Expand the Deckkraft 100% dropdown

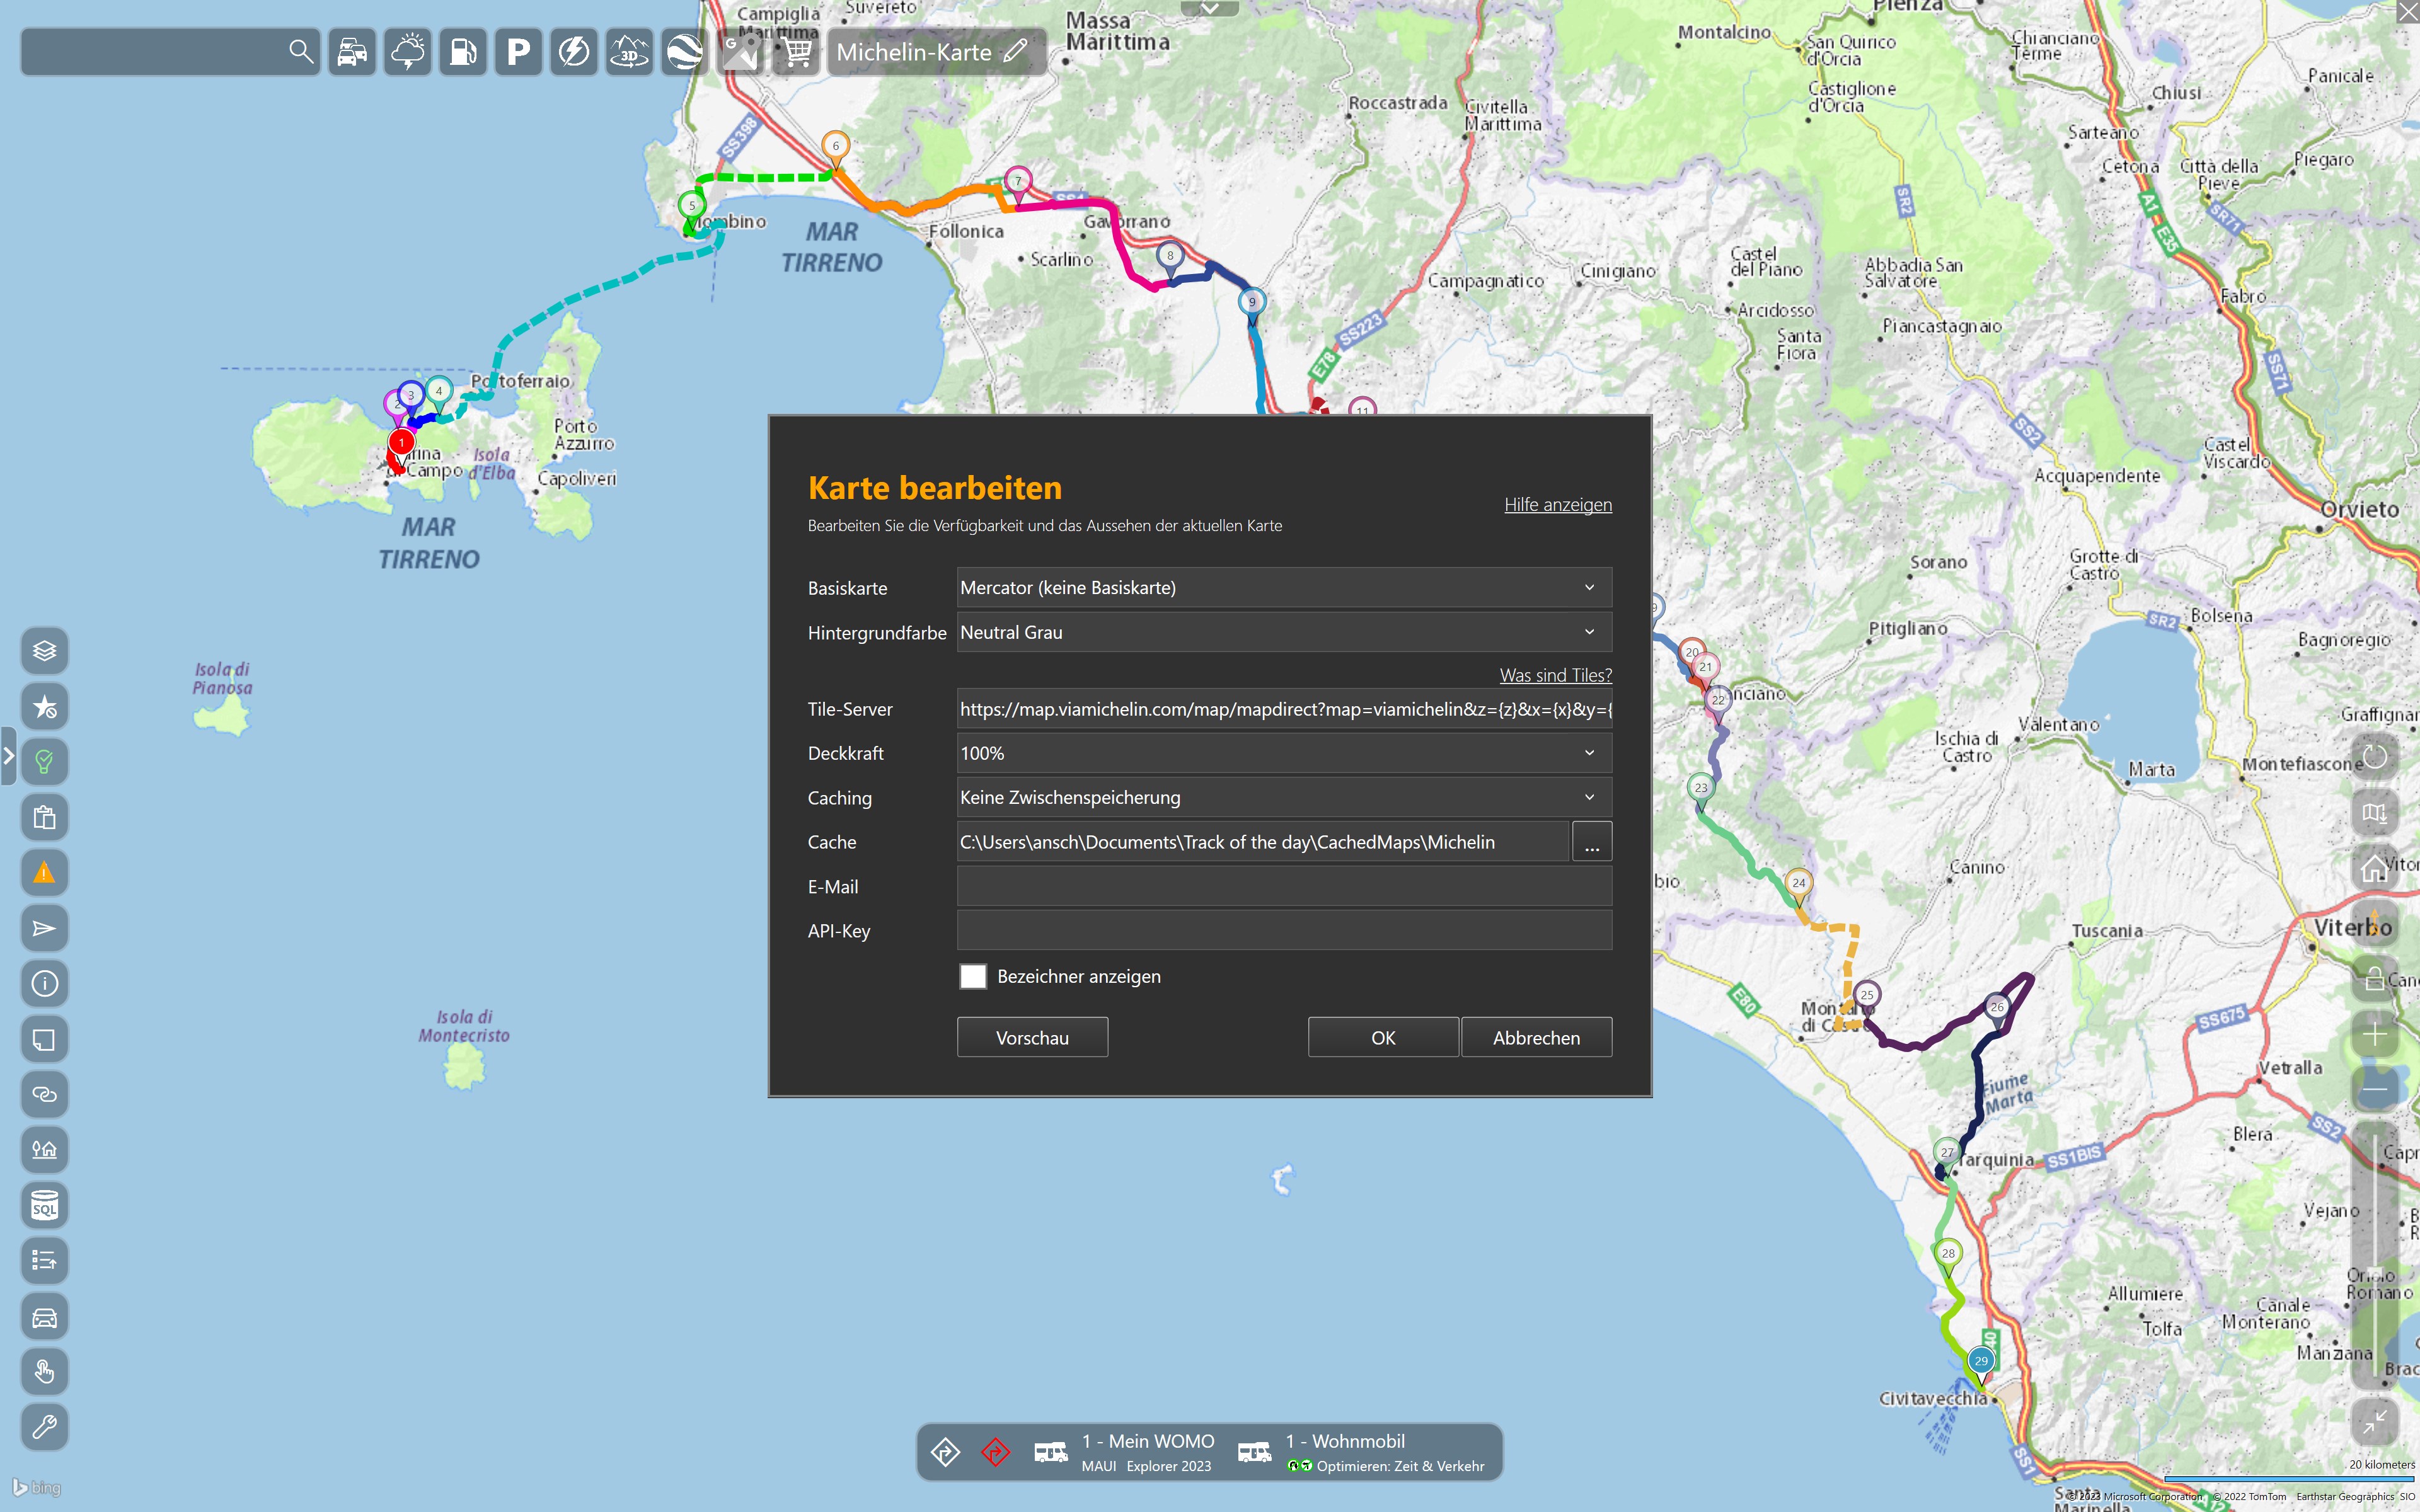[1283, 753]
